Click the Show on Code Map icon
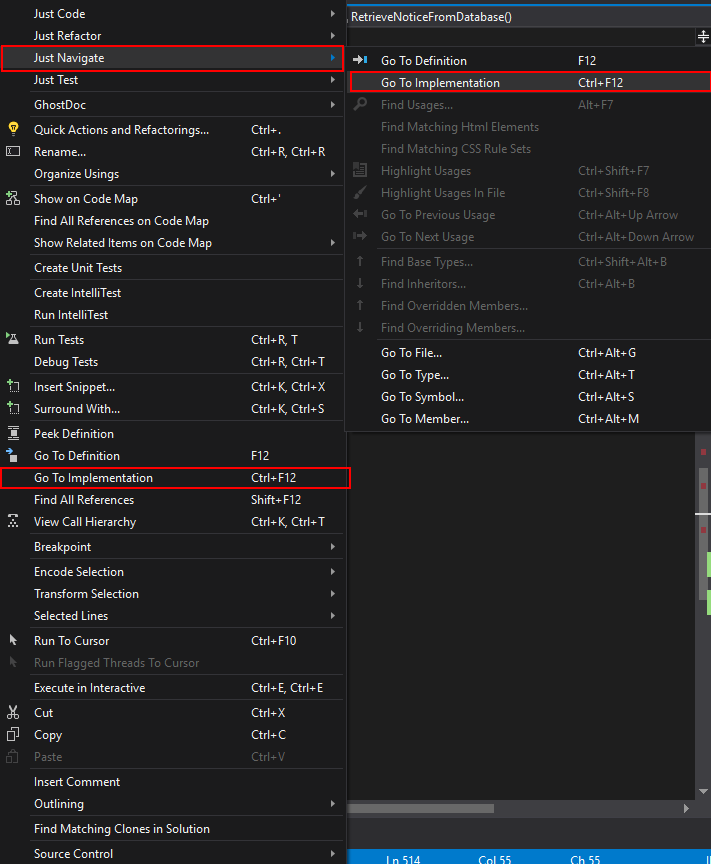 (x=13, y=198)
